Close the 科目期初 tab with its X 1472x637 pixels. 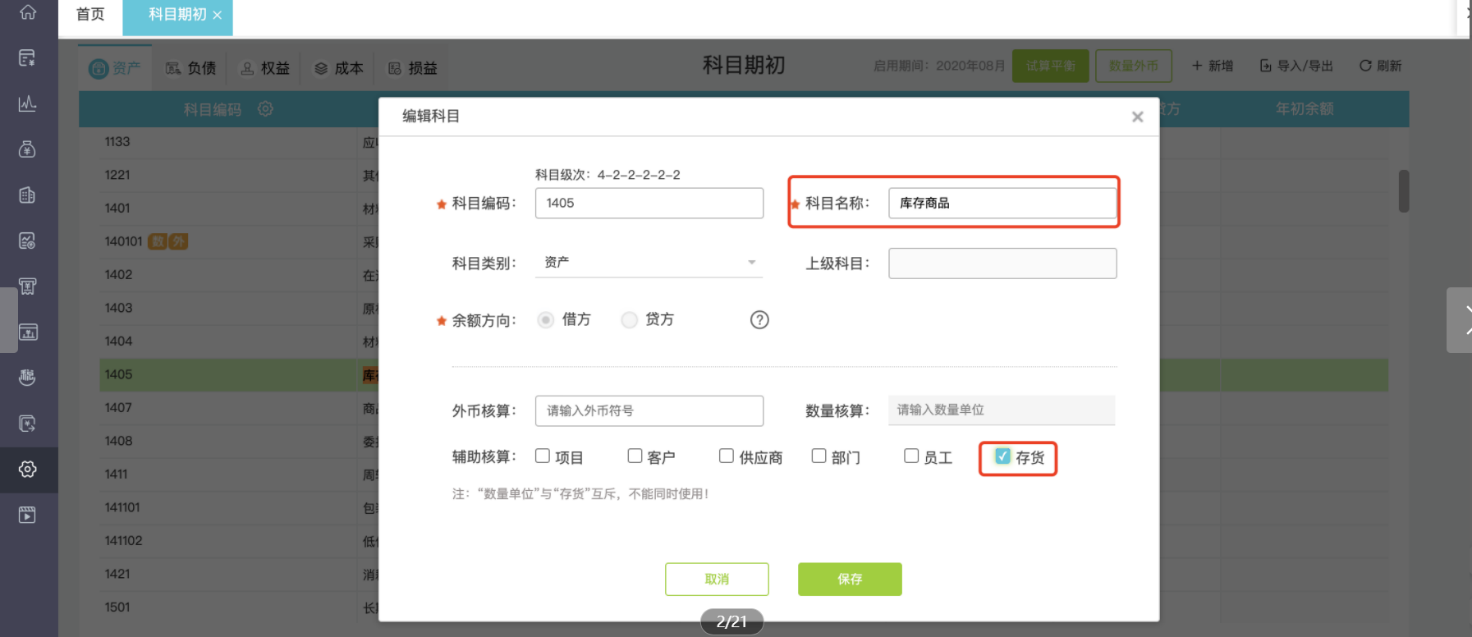tap(217, 15)
